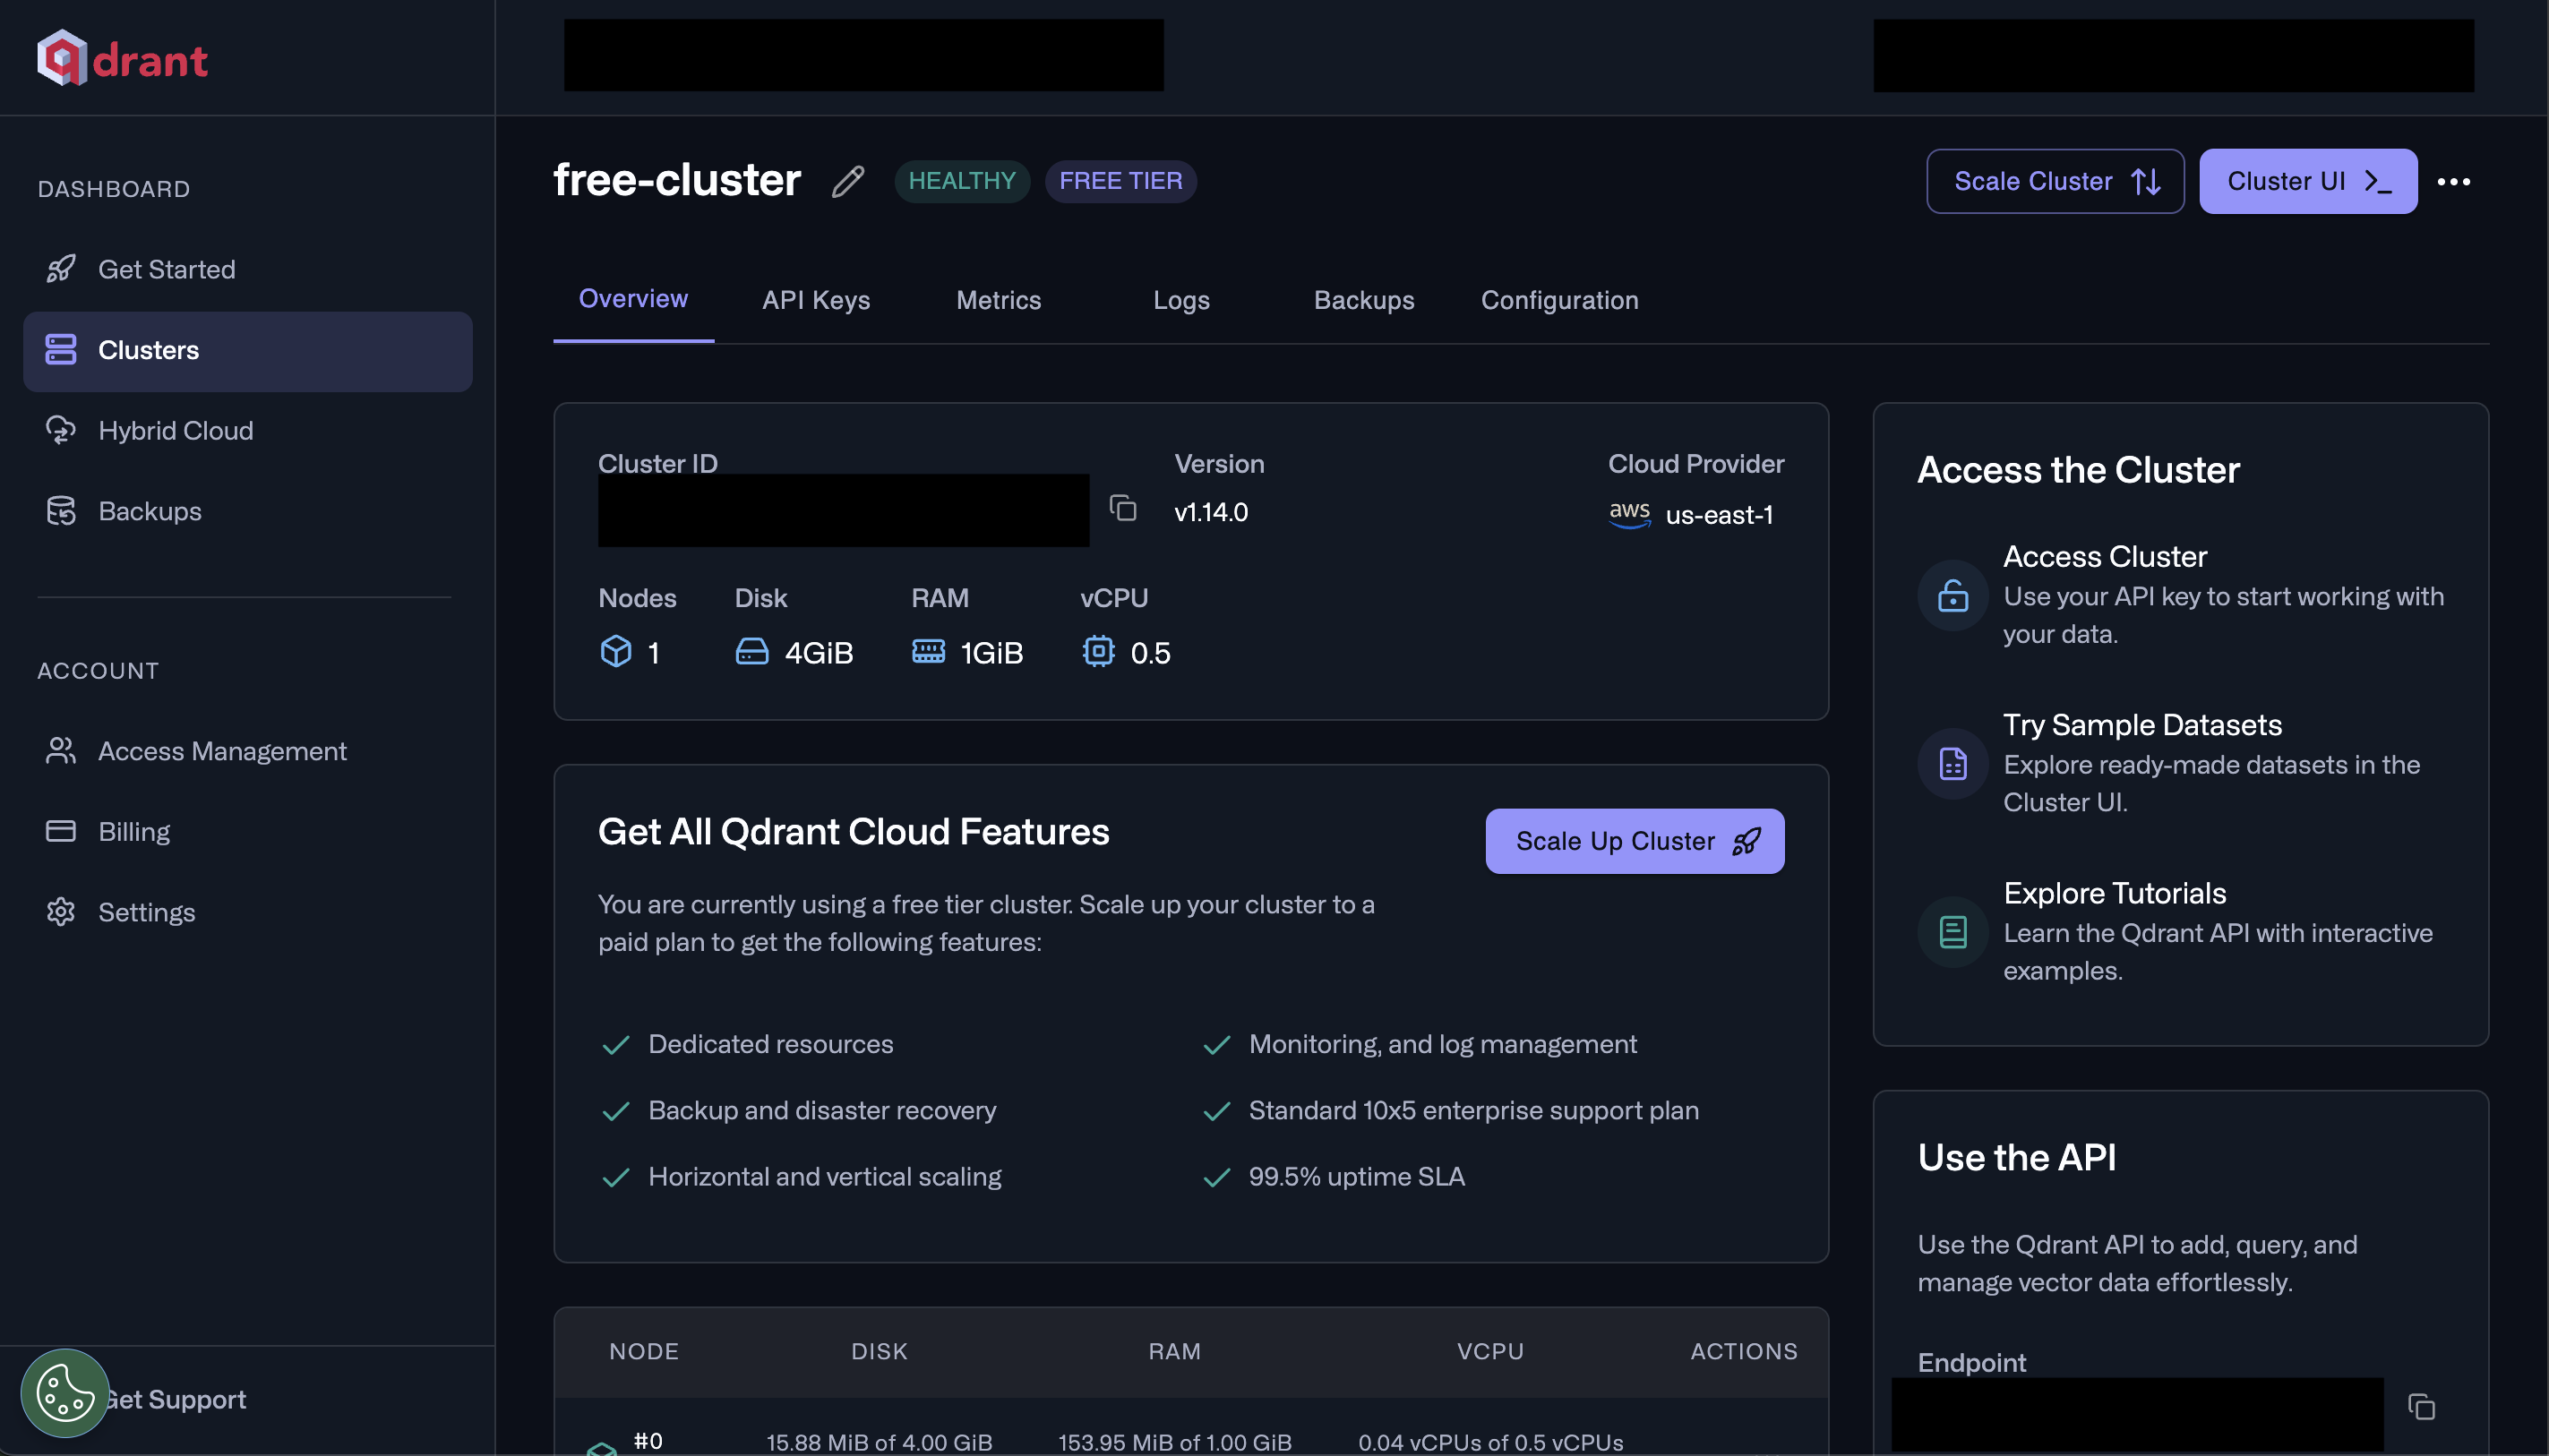2549x1456 pixels.
Task: Open Try Sample Datasets title
Action: coord(2142,724)
